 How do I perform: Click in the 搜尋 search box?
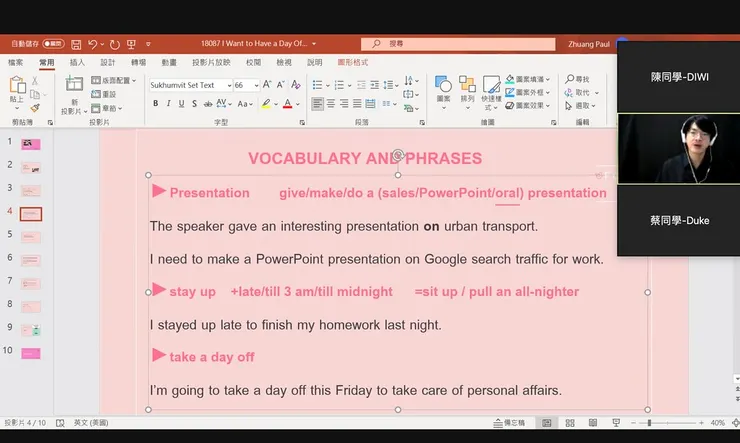pos(458,44)
